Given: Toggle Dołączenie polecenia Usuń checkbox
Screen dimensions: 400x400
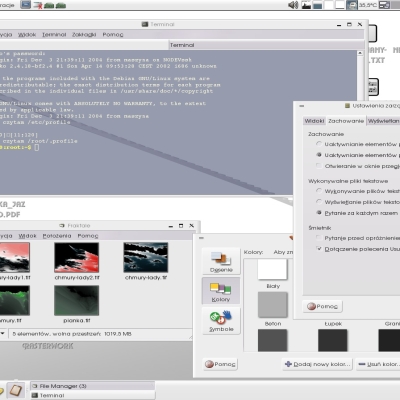Looking at the screenshot, I should click(x=319, y=249).
